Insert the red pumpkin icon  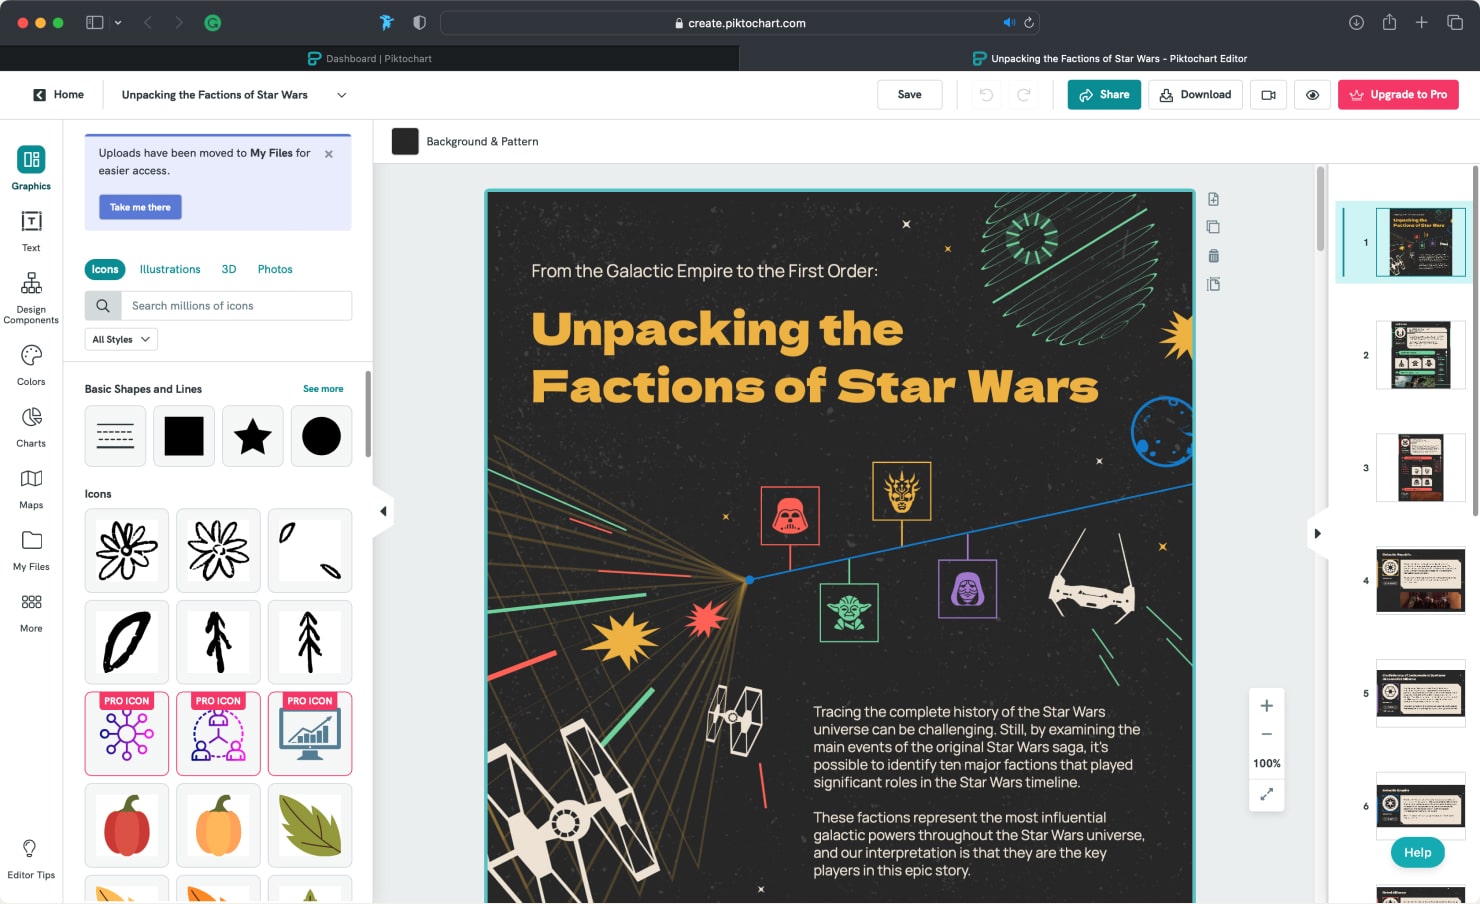127,825
